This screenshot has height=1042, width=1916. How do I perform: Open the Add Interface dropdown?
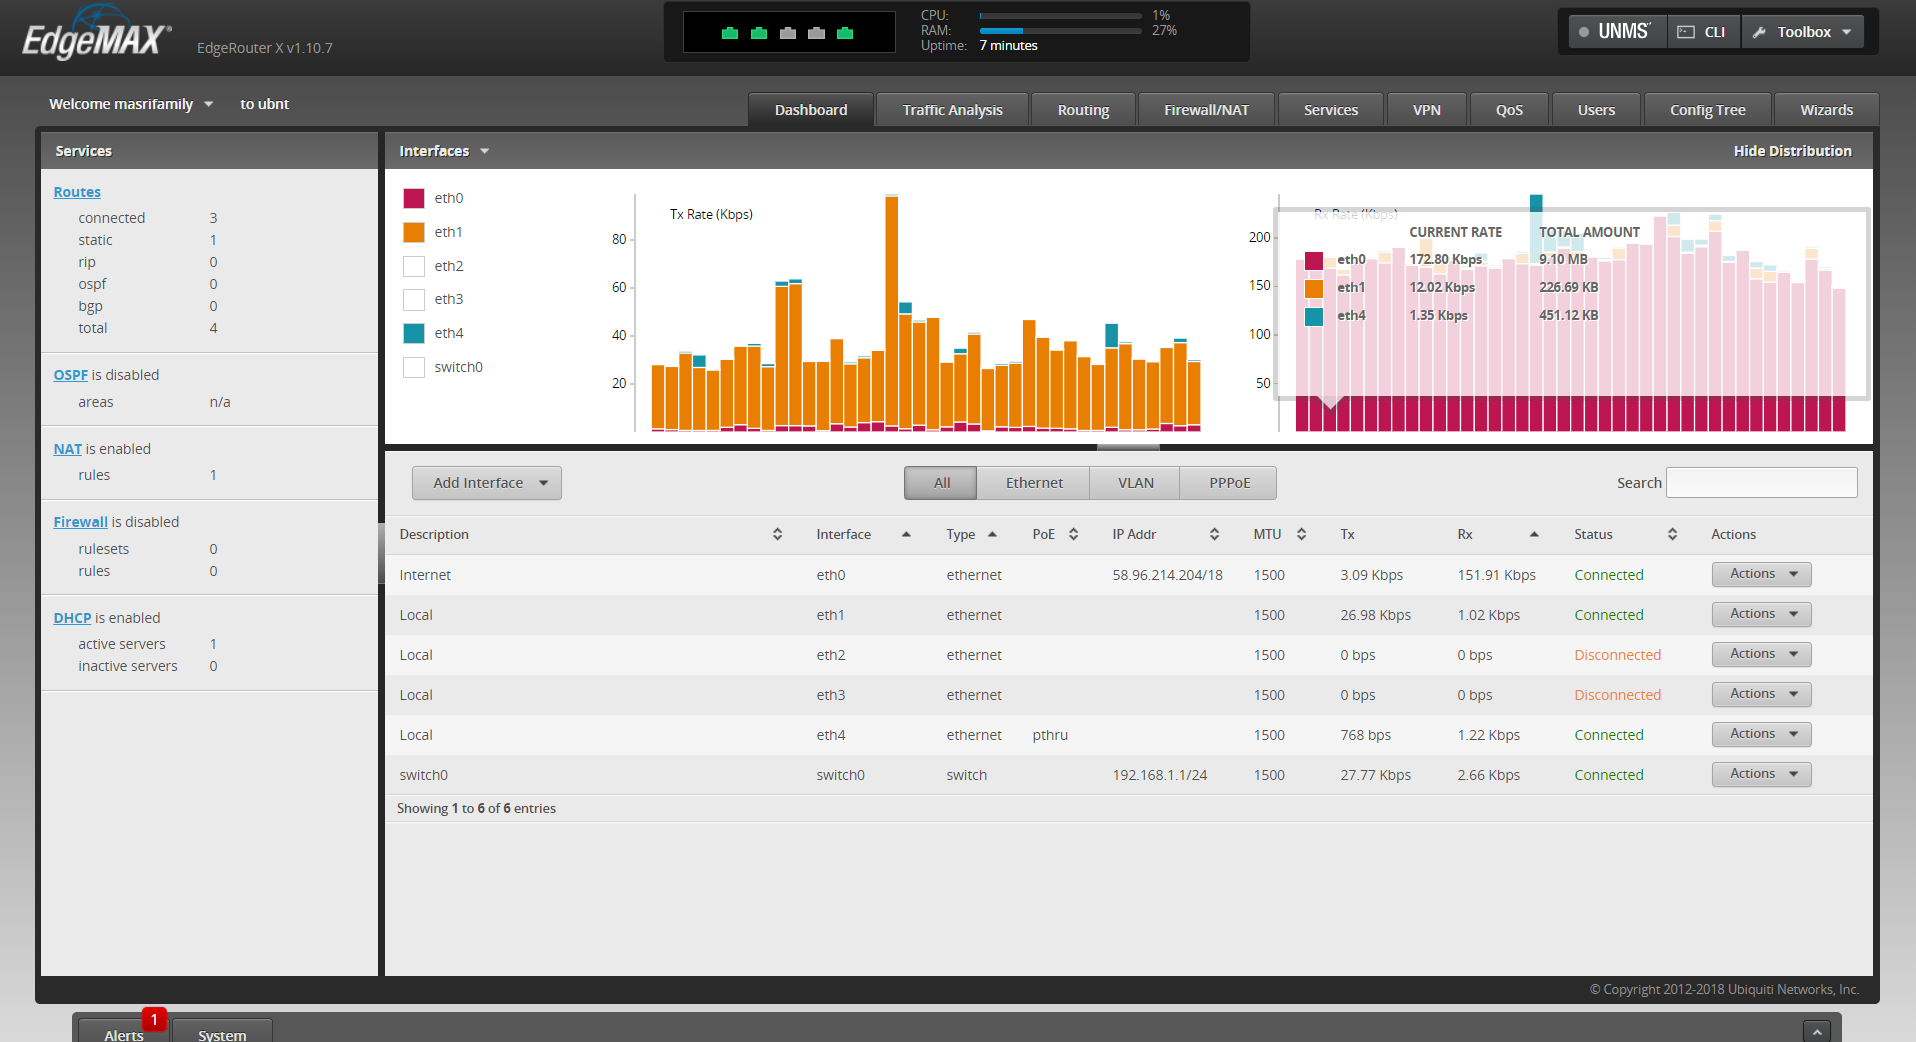pos(487,483)
